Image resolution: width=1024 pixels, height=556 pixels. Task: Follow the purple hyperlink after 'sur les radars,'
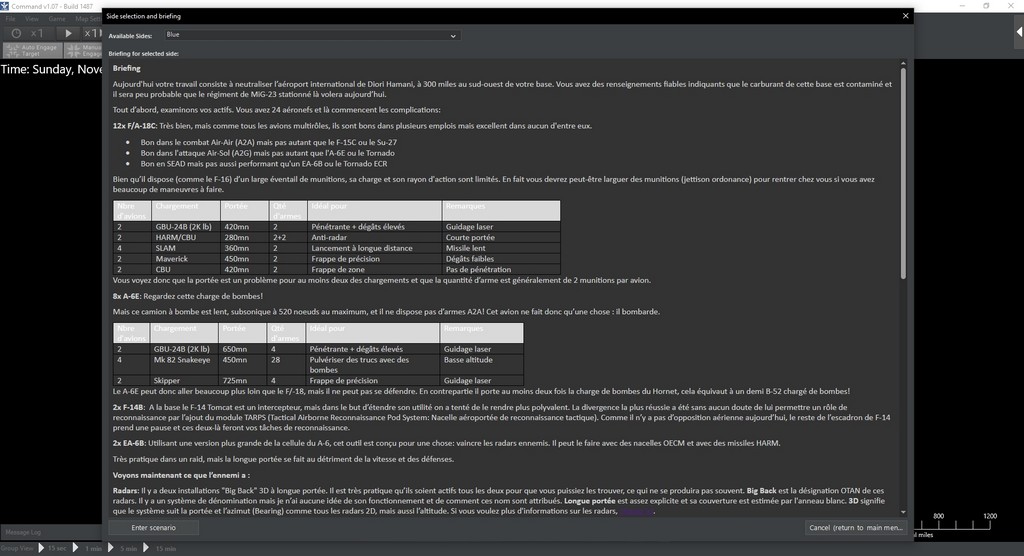tap(636, 511)
